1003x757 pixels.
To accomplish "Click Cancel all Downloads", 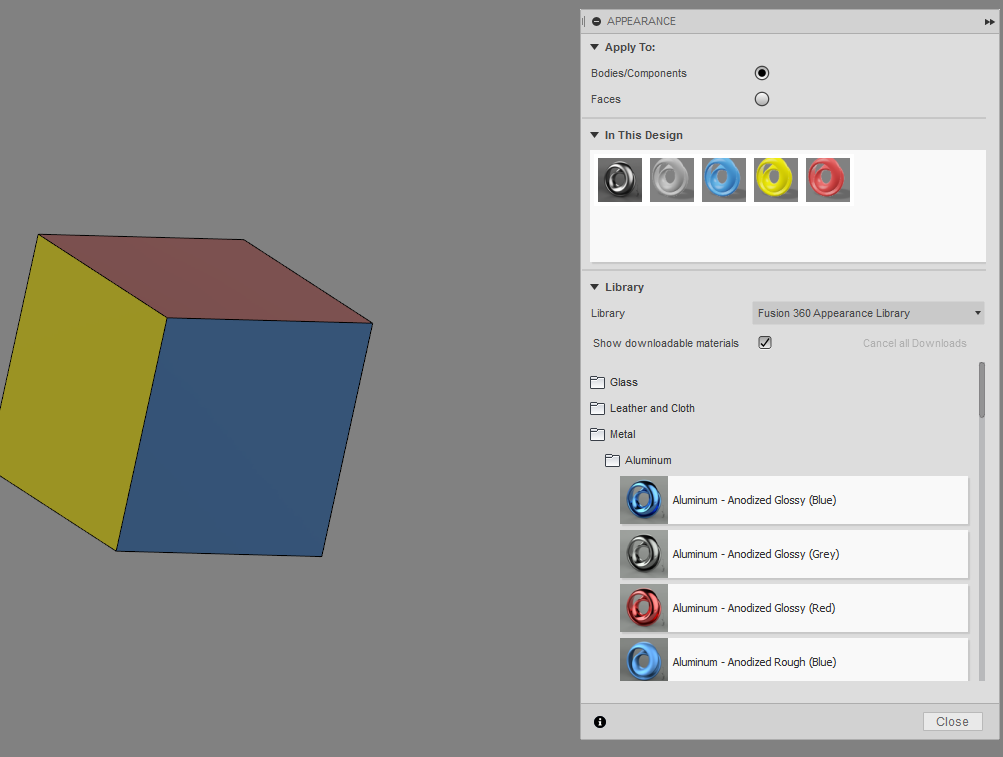I will click(913, 343).
